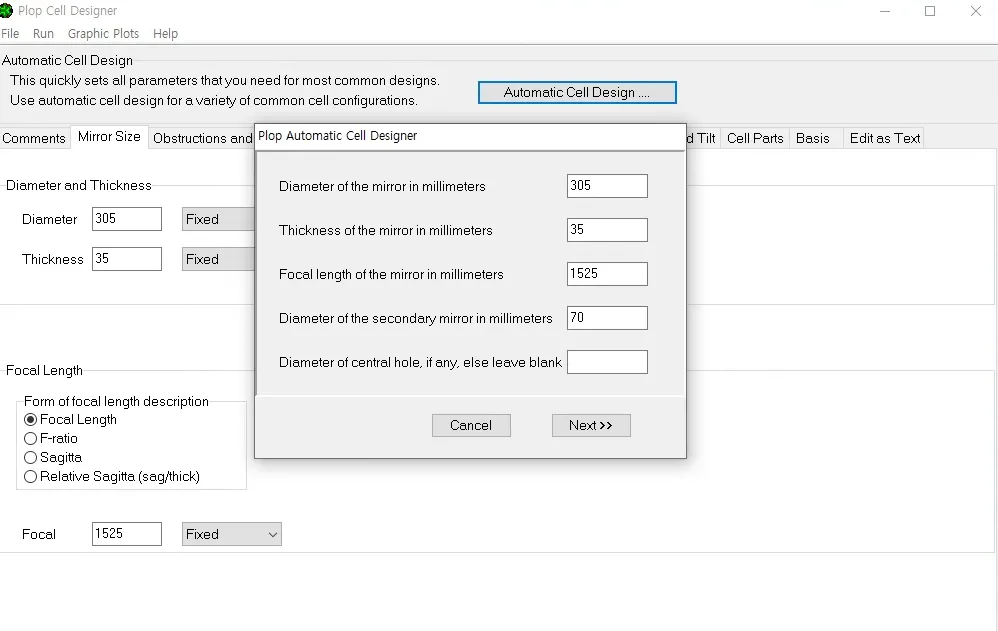This screenshot has height=631, width=998.
Task: Select Relative Sagitta (sag/thick) option
Action: point(31,477)
